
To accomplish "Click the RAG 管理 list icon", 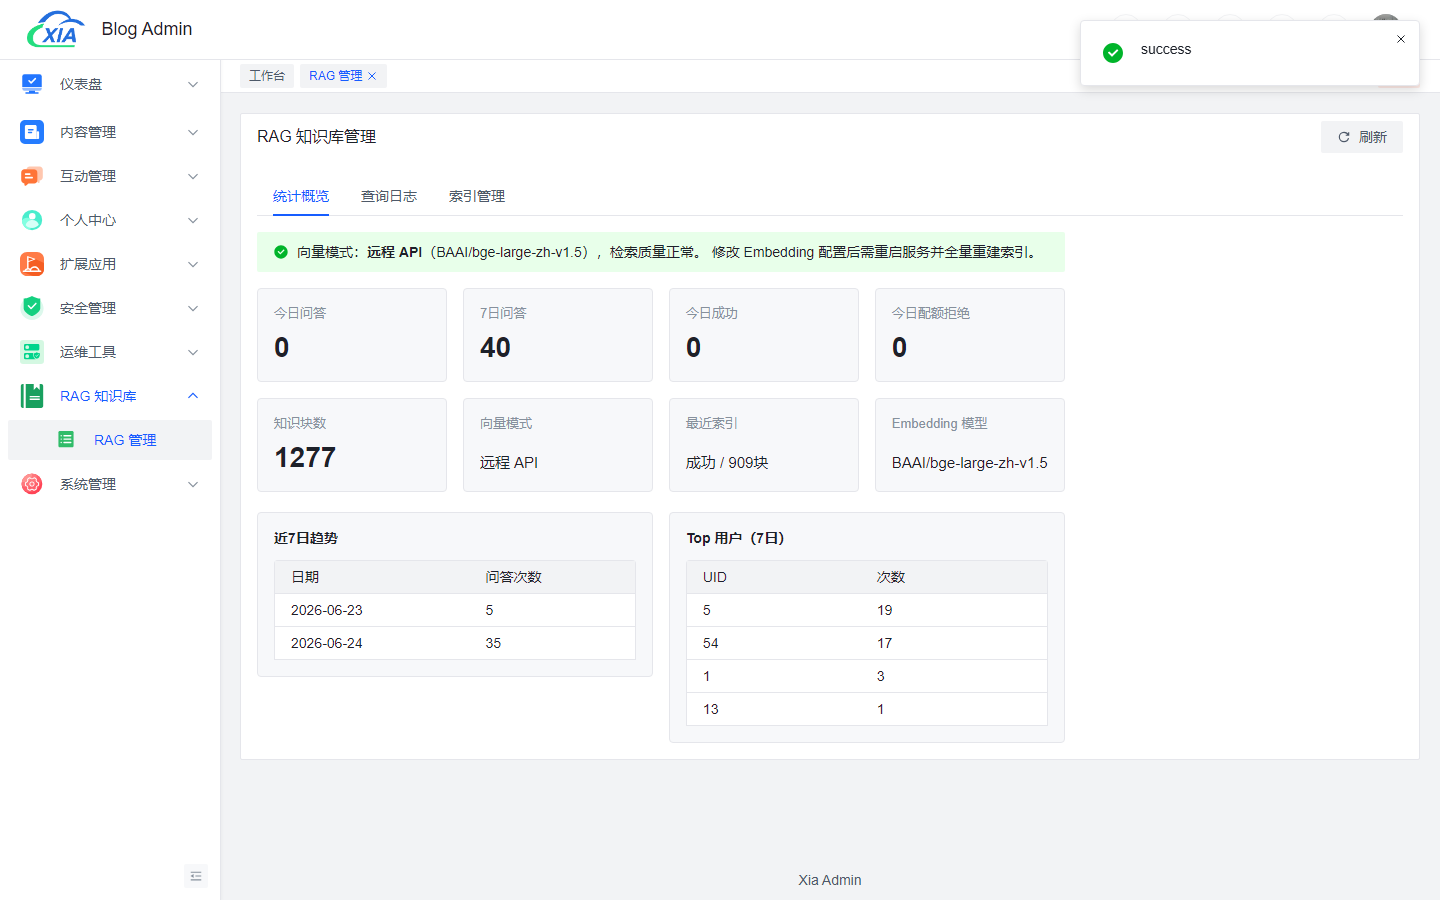I will pos(66,440).
